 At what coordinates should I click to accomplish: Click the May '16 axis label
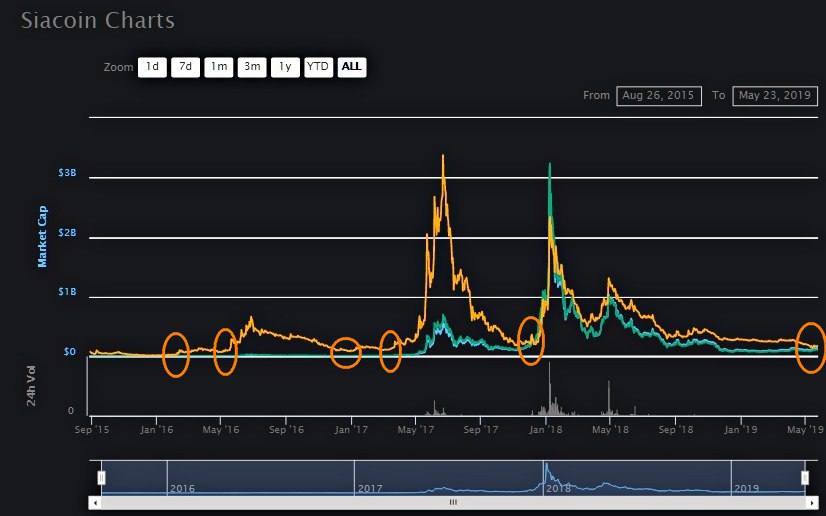click(x=221, y=430)
